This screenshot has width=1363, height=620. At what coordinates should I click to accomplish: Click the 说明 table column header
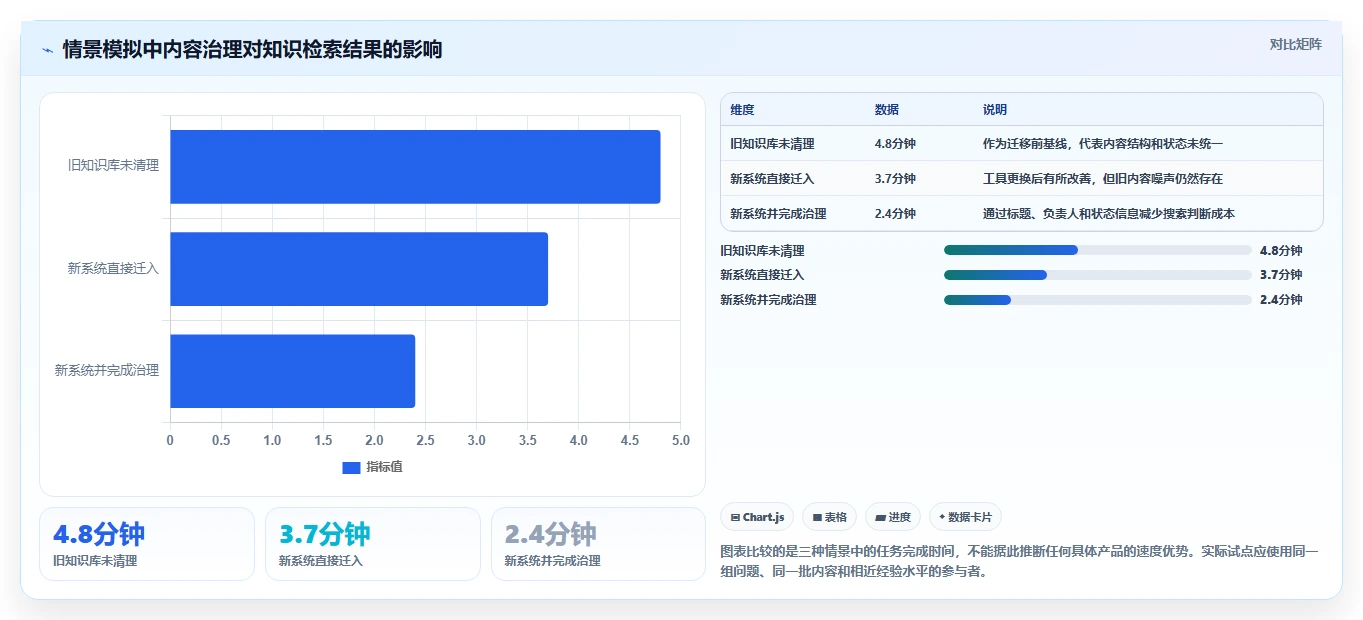994,110
